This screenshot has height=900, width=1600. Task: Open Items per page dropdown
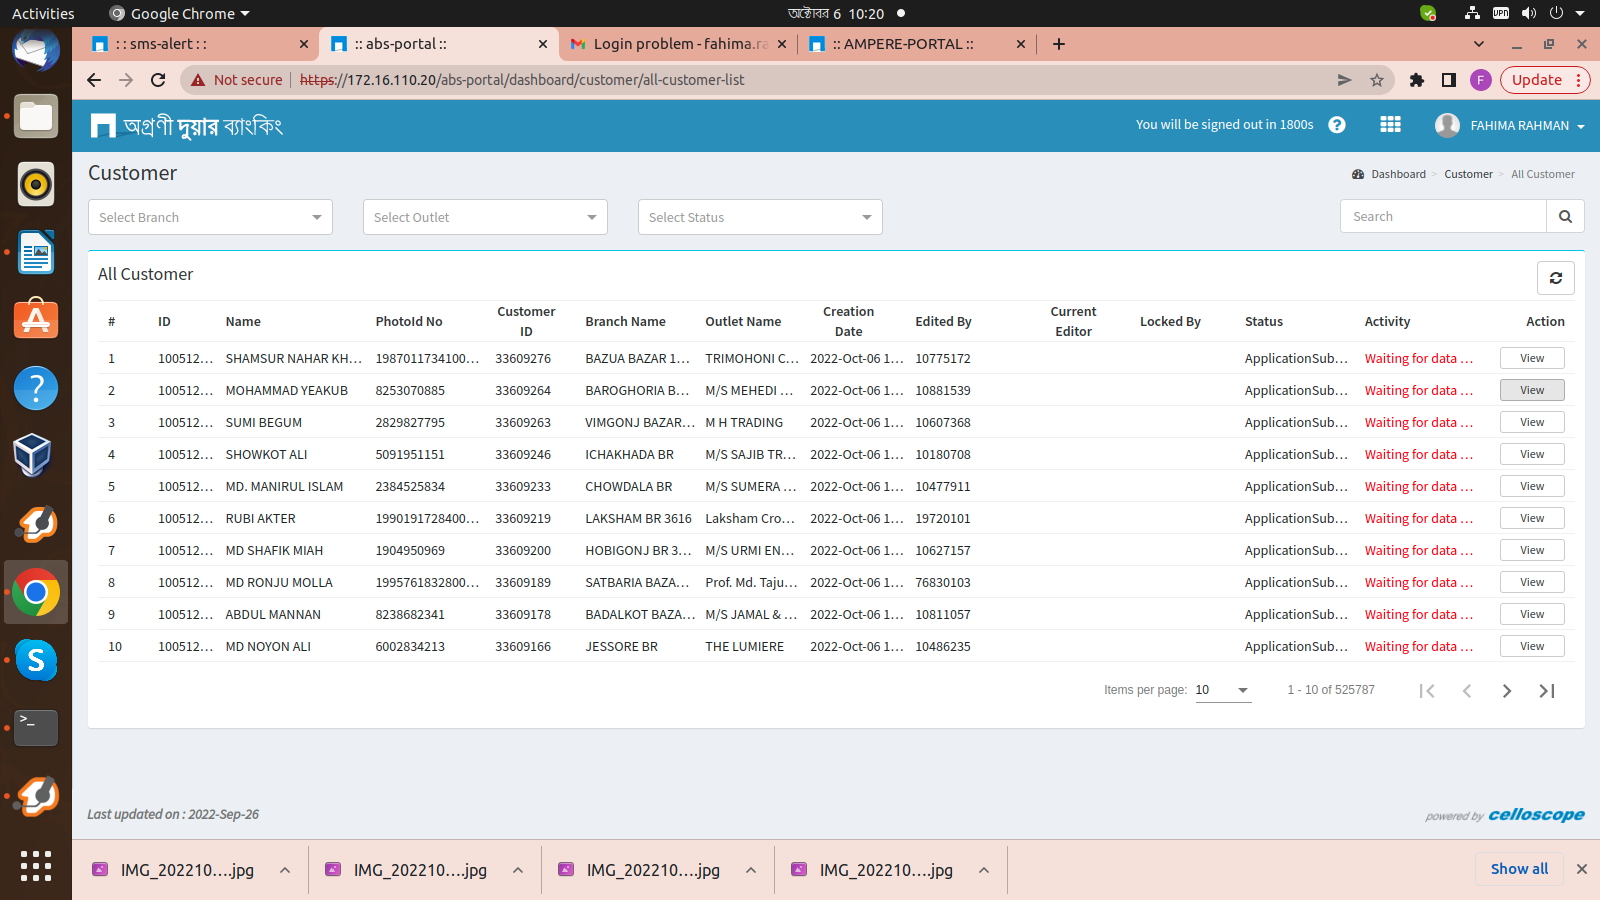(1223, 690)
